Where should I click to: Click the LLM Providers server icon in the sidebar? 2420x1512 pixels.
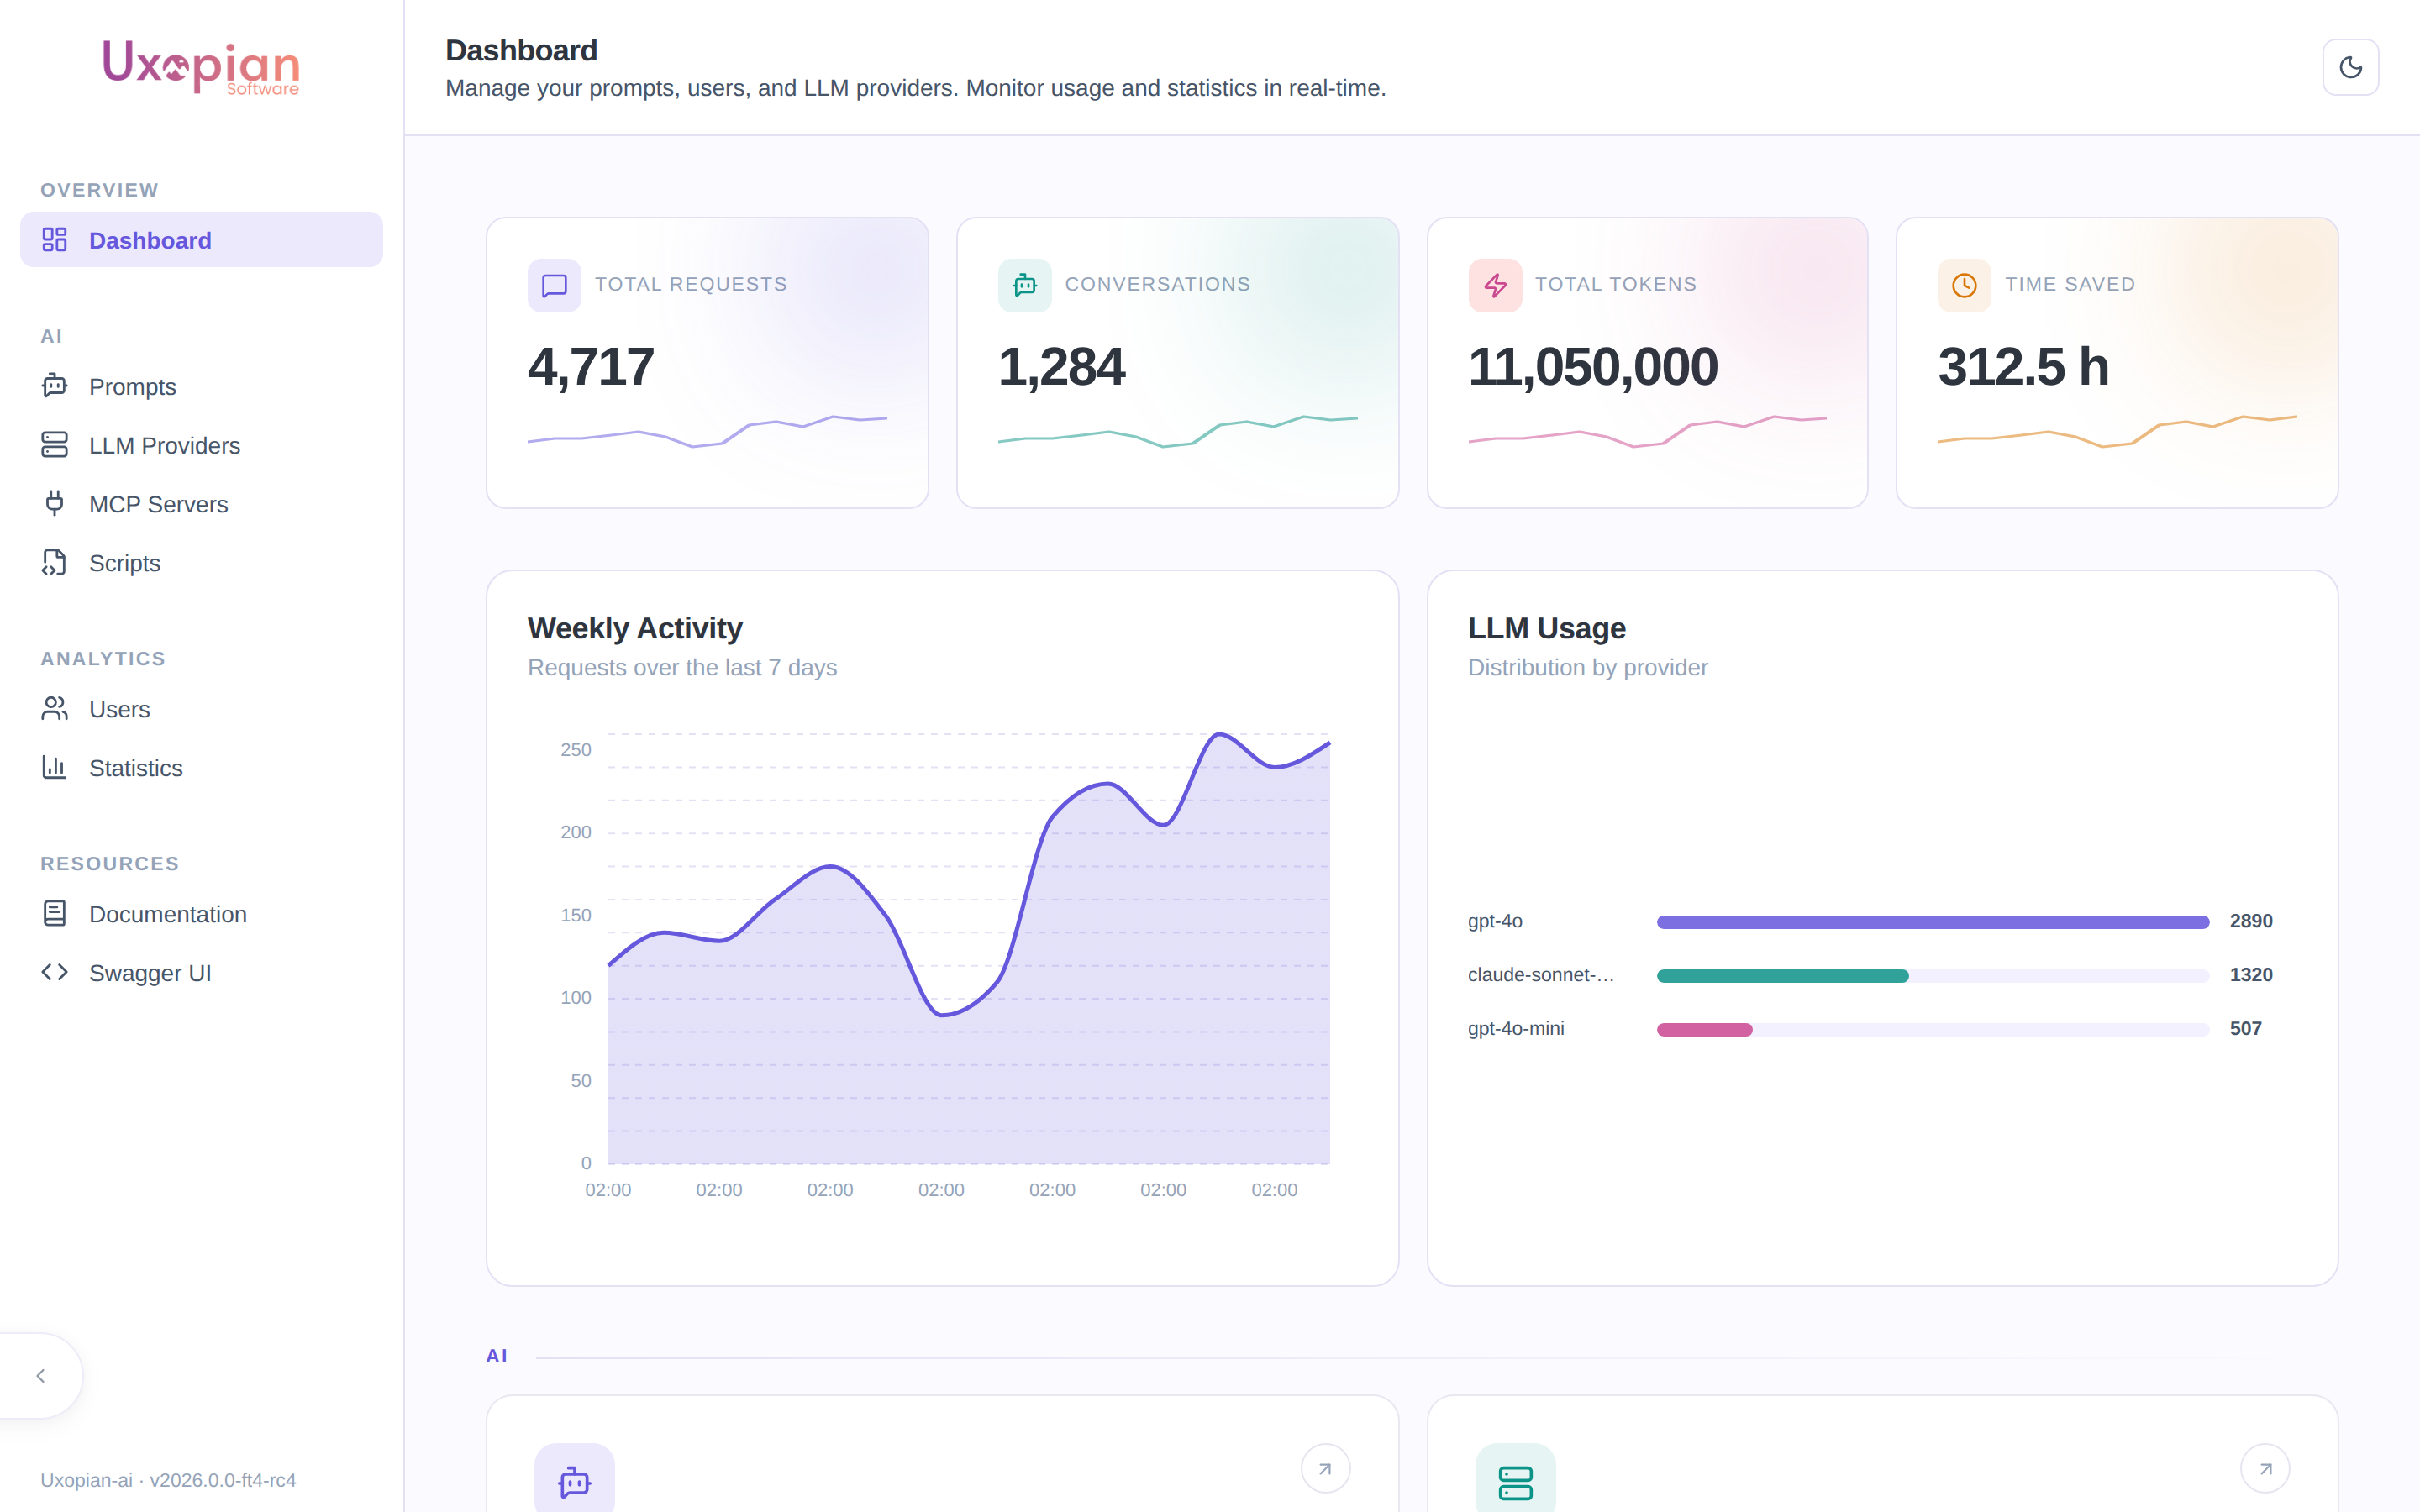click(x=54, y=445)
